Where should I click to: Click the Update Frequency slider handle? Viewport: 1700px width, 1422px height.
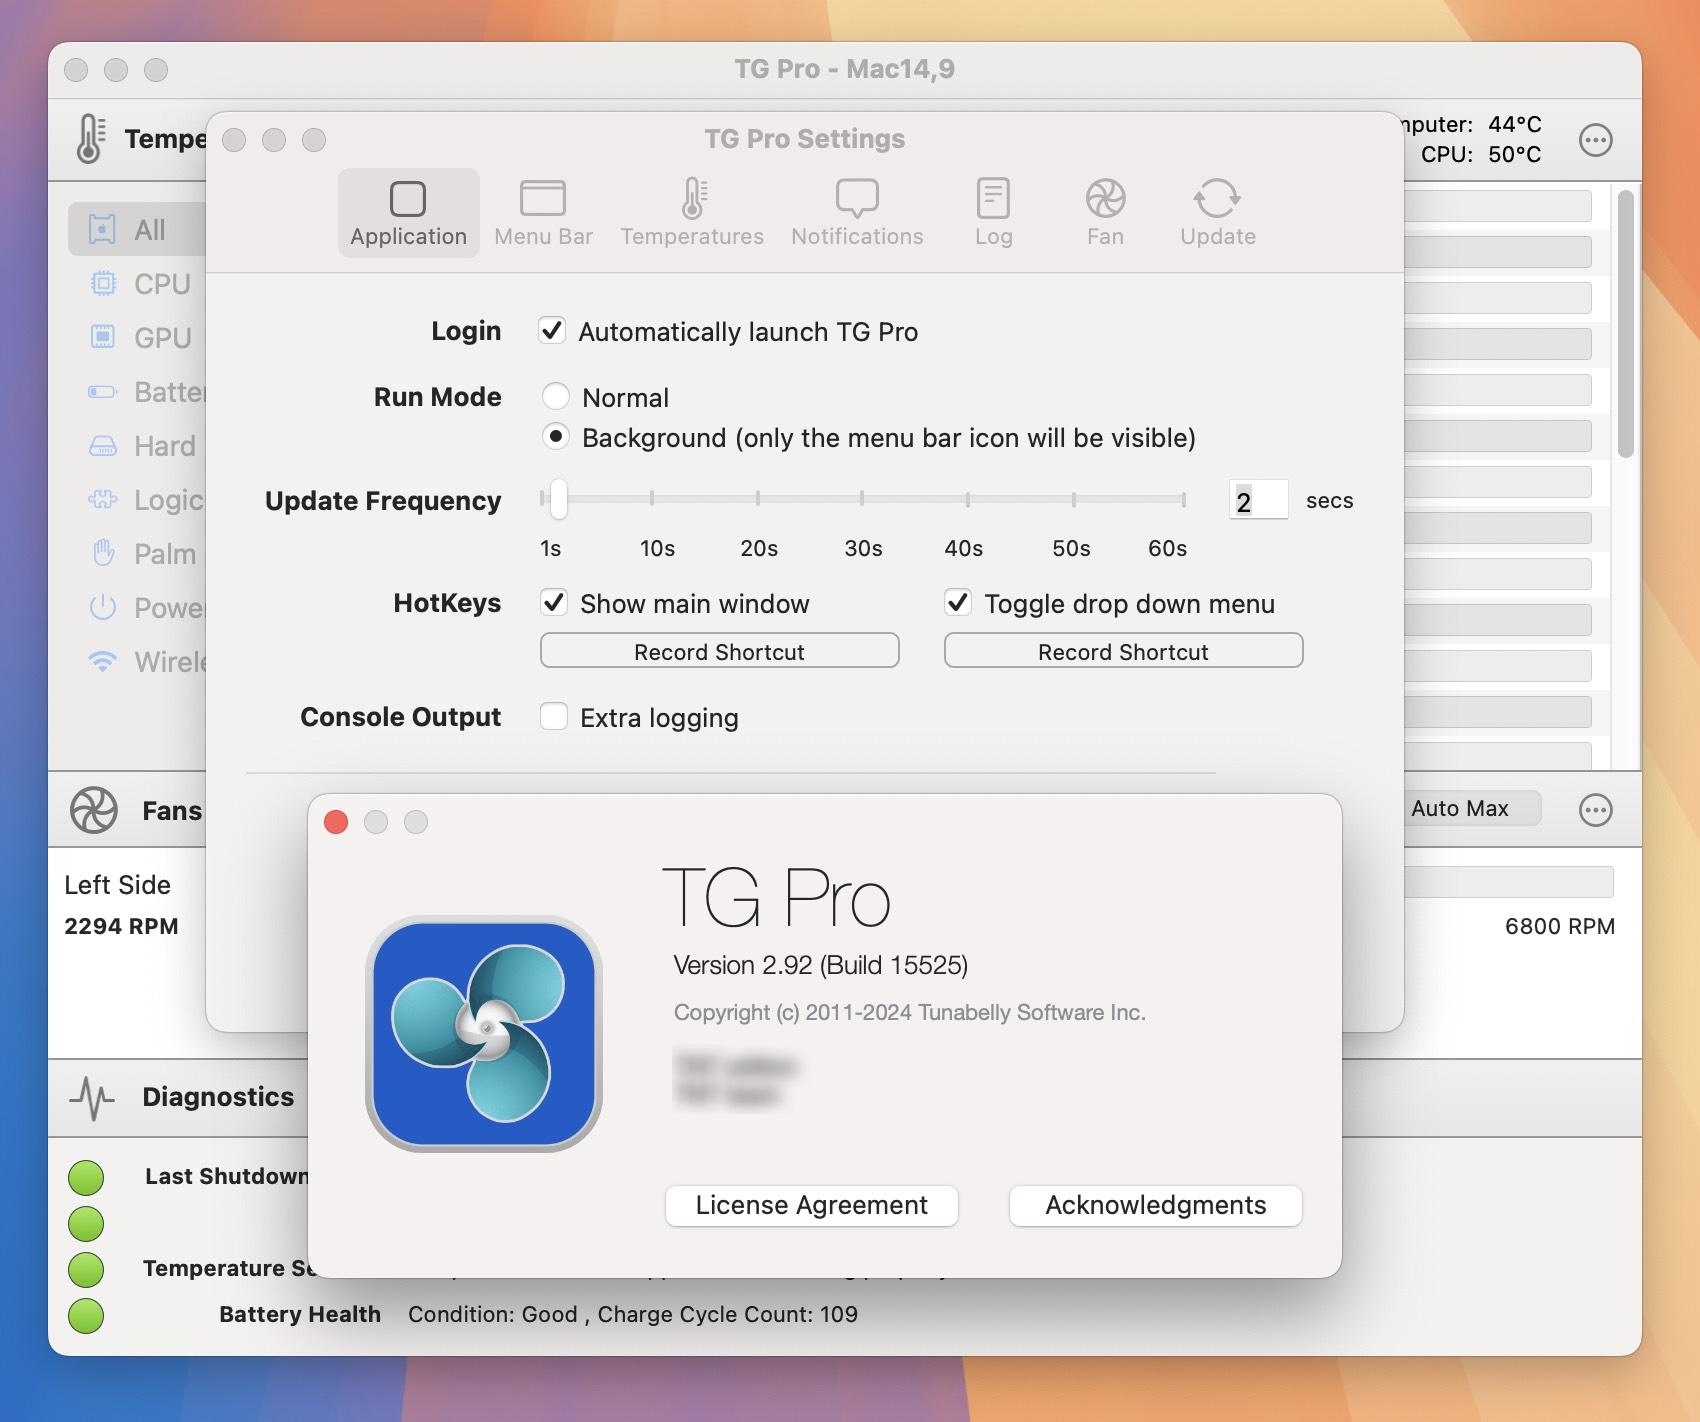(558, 499)
